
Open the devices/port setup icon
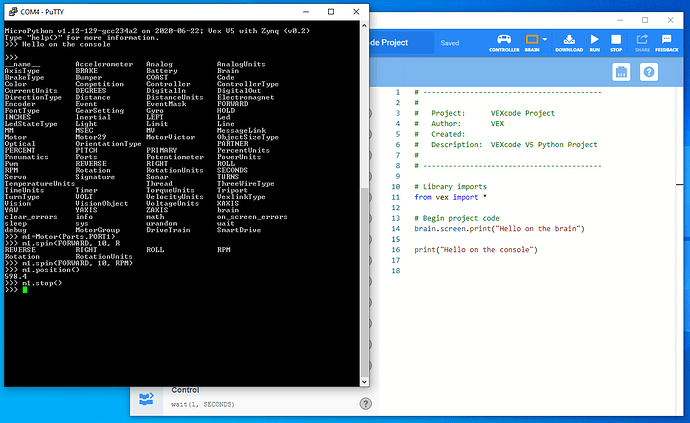pyautogui.click(x=621, y=72)
